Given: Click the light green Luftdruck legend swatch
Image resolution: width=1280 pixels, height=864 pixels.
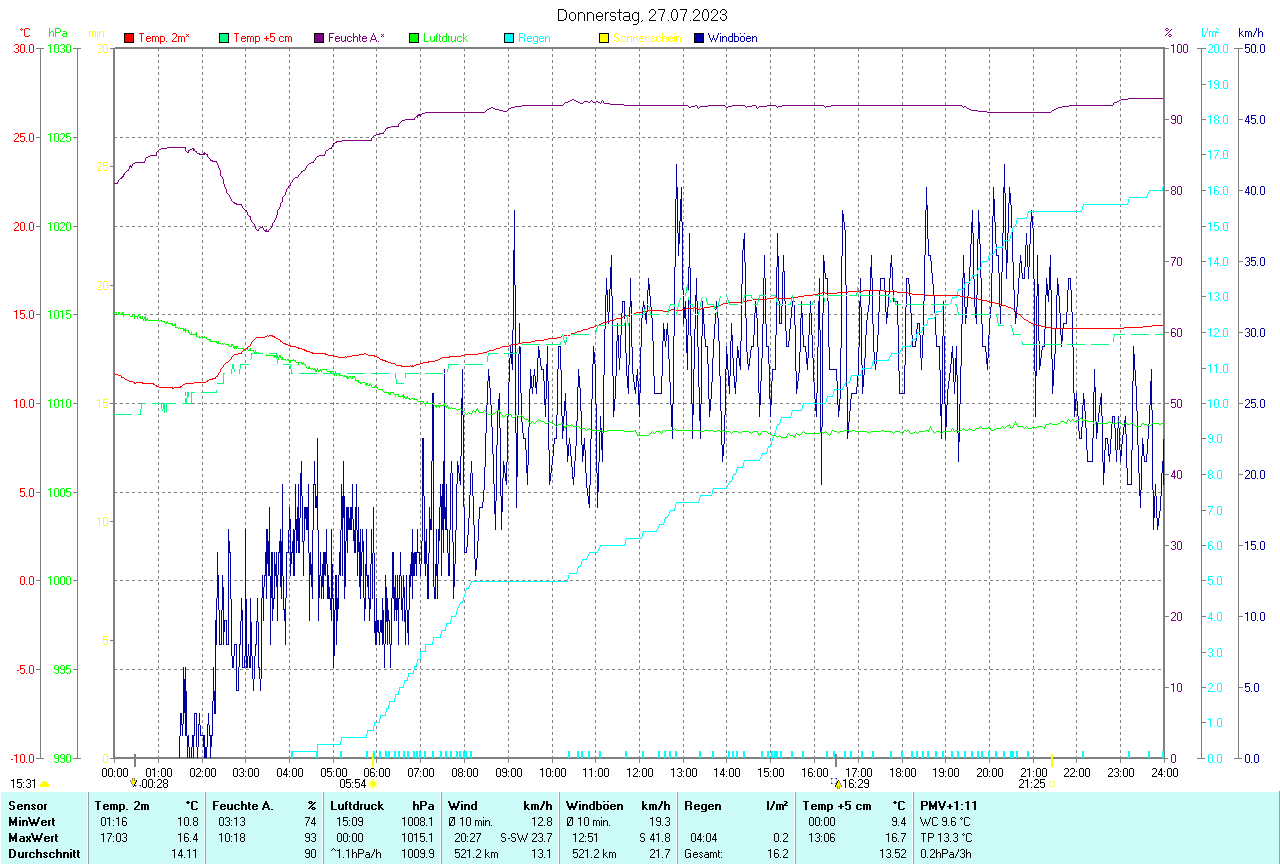Looking at the screenshot, I should [414, 38].
